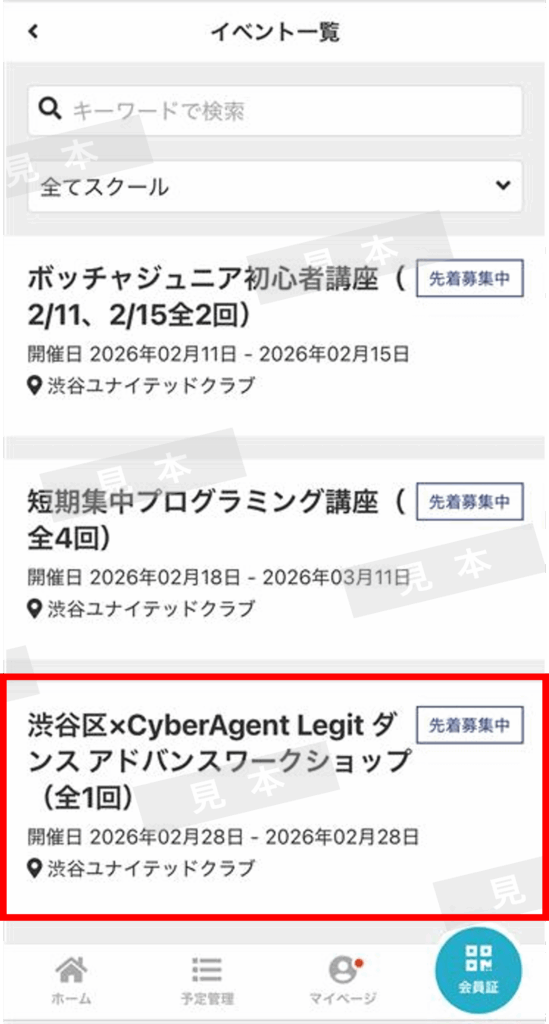Switch to マイページ tab label
549x1024 pixels.
click(343, 999)
